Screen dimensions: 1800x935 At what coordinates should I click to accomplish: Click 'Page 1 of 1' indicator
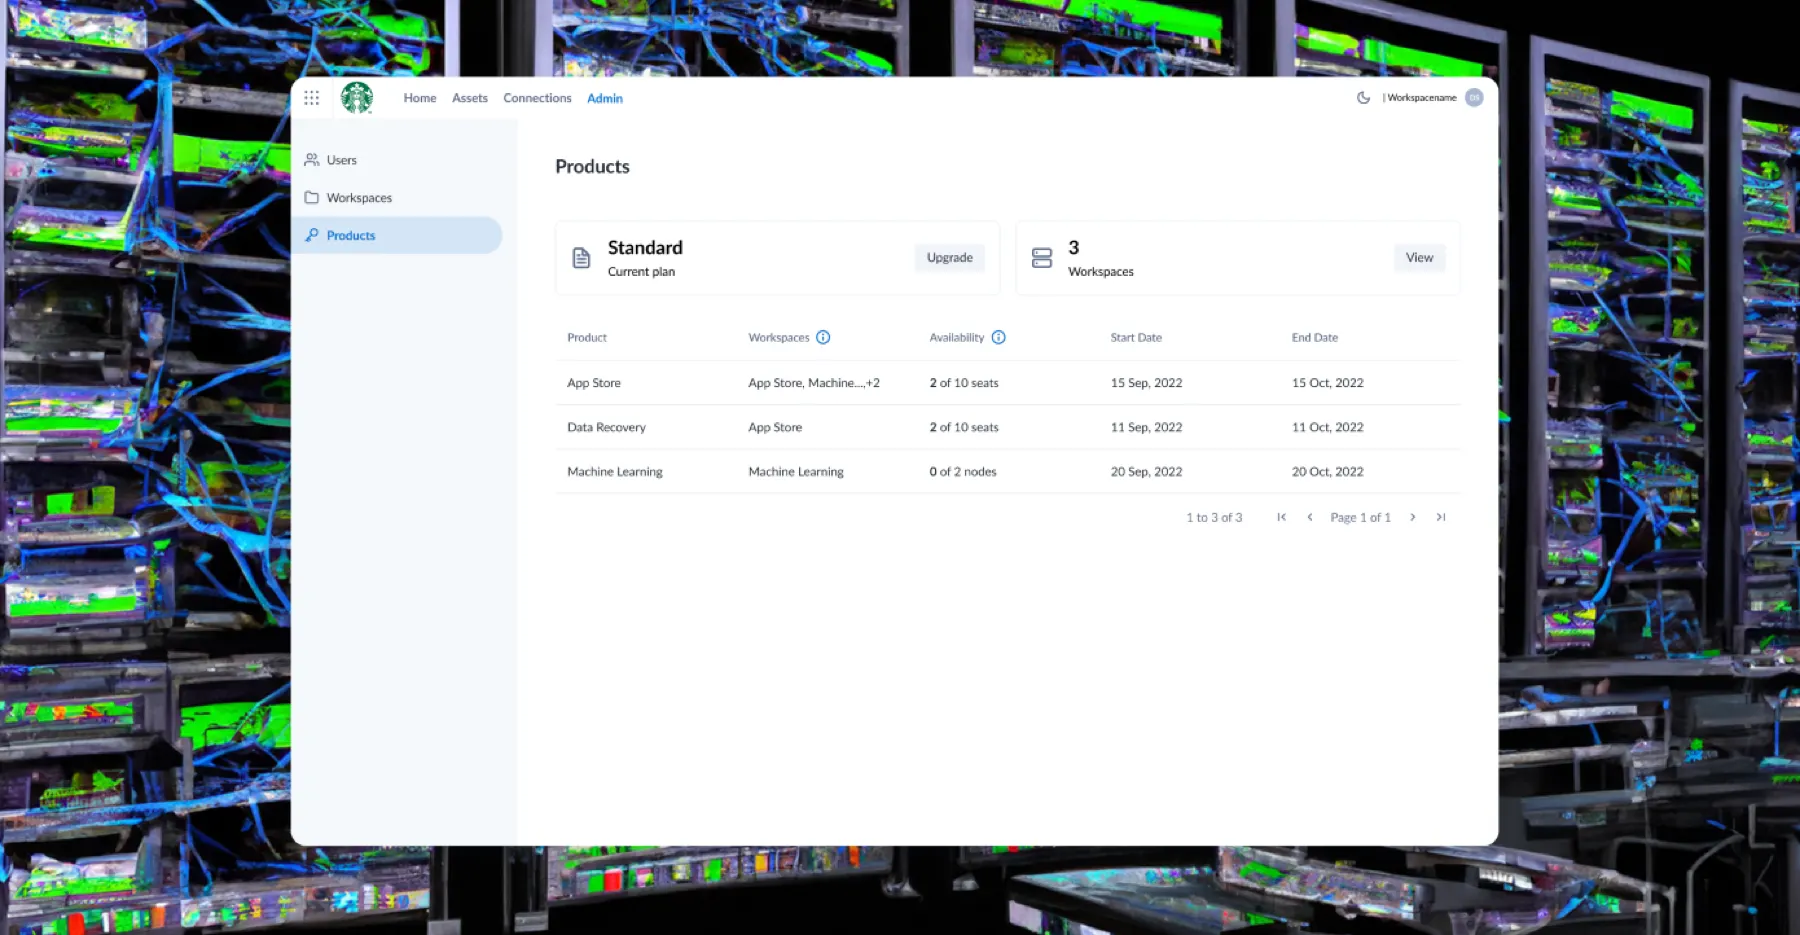[1360, 518]
